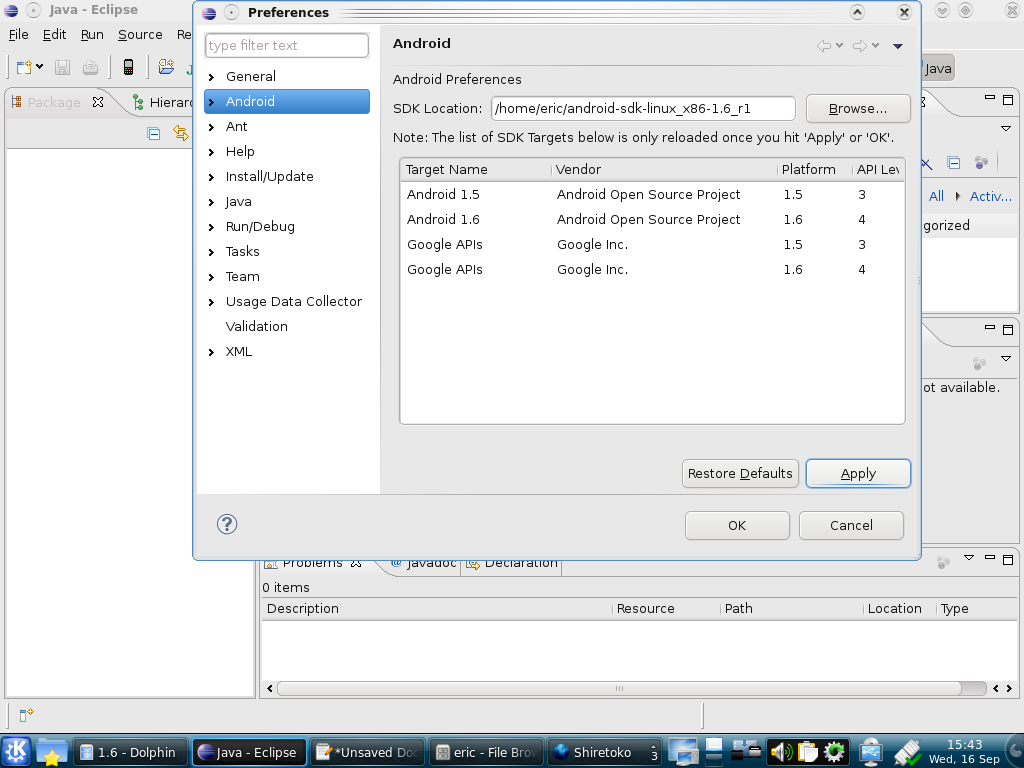
Task: Click the Cancel button
Action: coord(851,525)
